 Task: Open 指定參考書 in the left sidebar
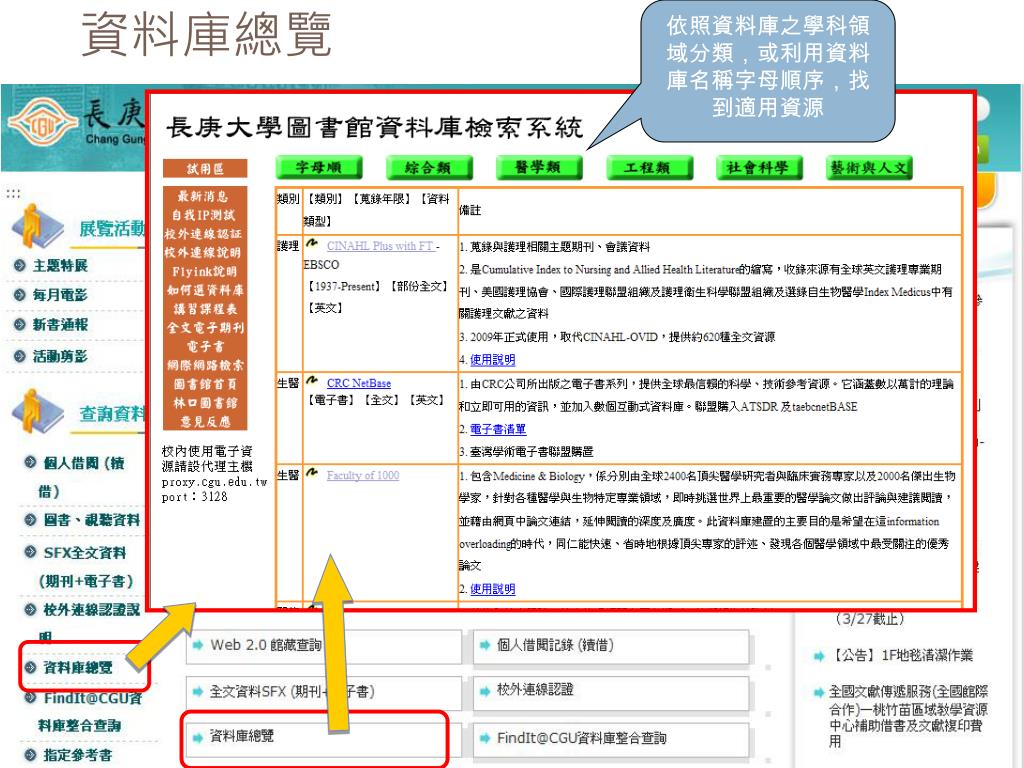(x=78, y=755)
